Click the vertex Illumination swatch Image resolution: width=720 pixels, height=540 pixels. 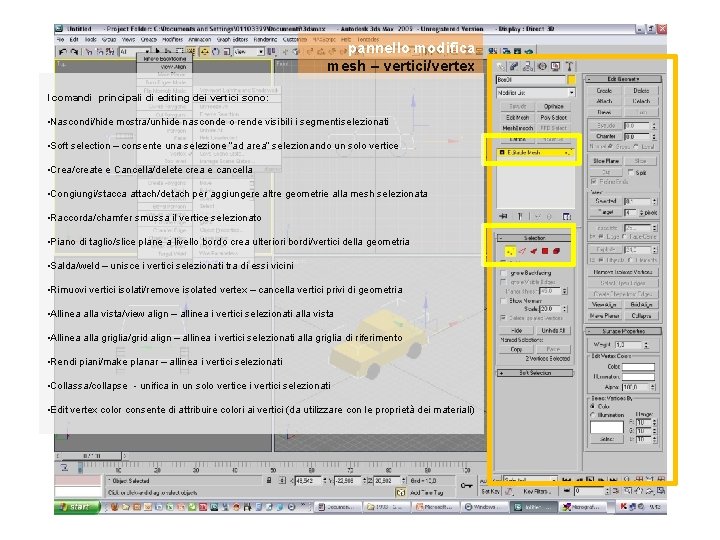638,377
